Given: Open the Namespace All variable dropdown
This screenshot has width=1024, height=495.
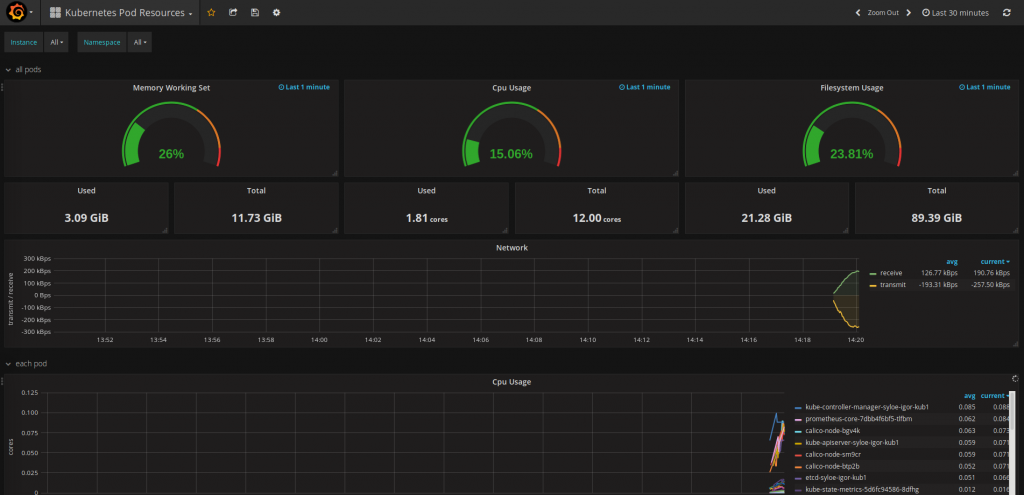Looking at the screenshot, I should (140, 42).
